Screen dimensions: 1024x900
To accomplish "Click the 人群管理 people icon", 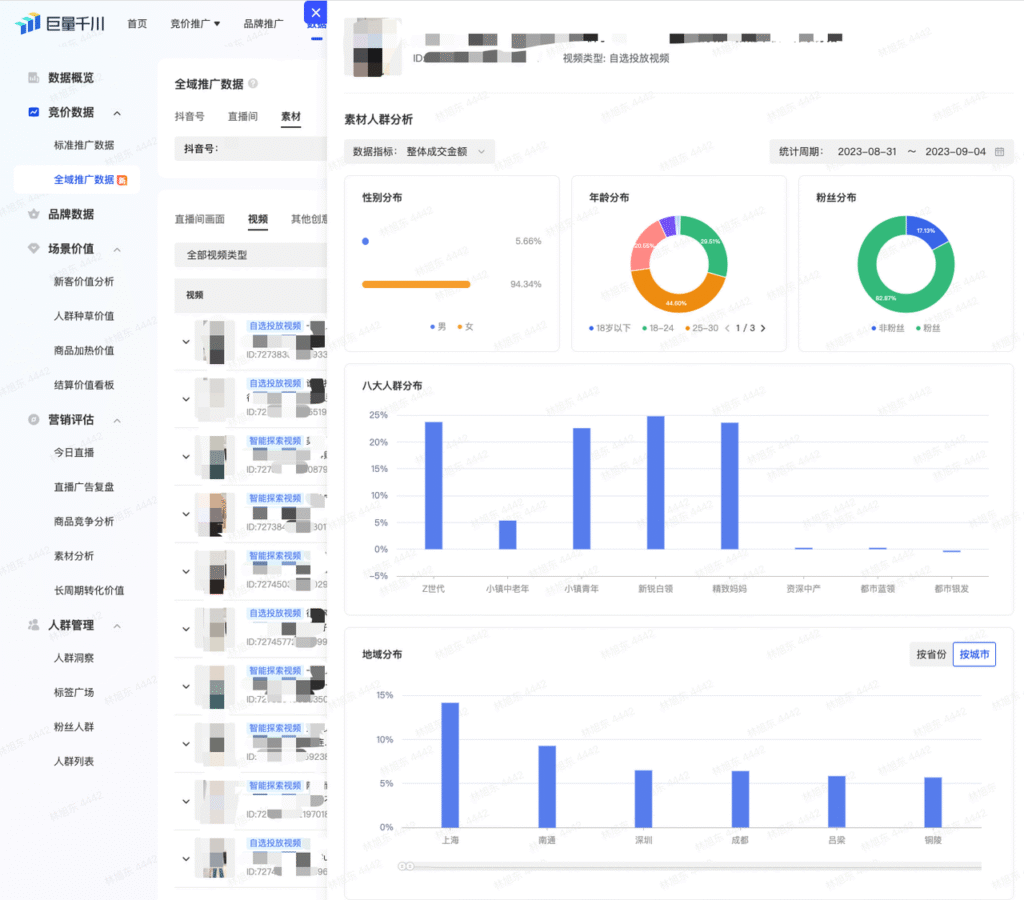I will [x=33, y=625].
